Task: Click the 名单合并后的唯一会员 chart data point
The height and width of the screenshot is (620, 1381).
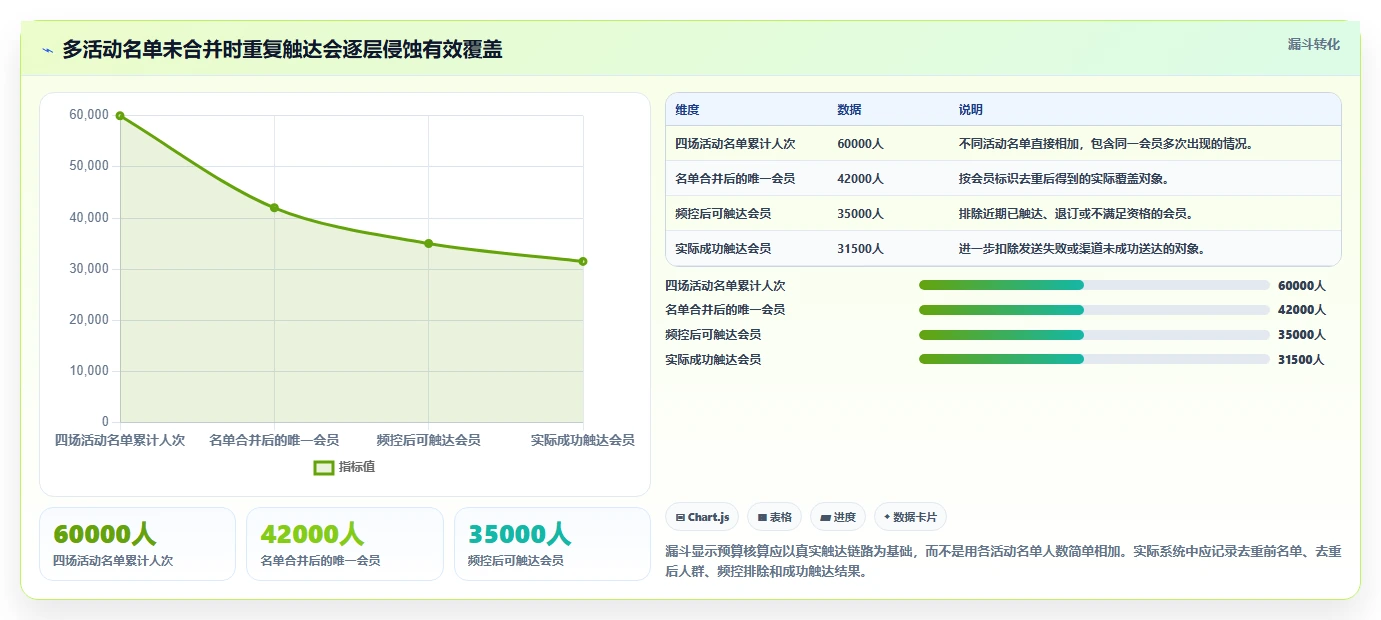Action: coord(274,208)
